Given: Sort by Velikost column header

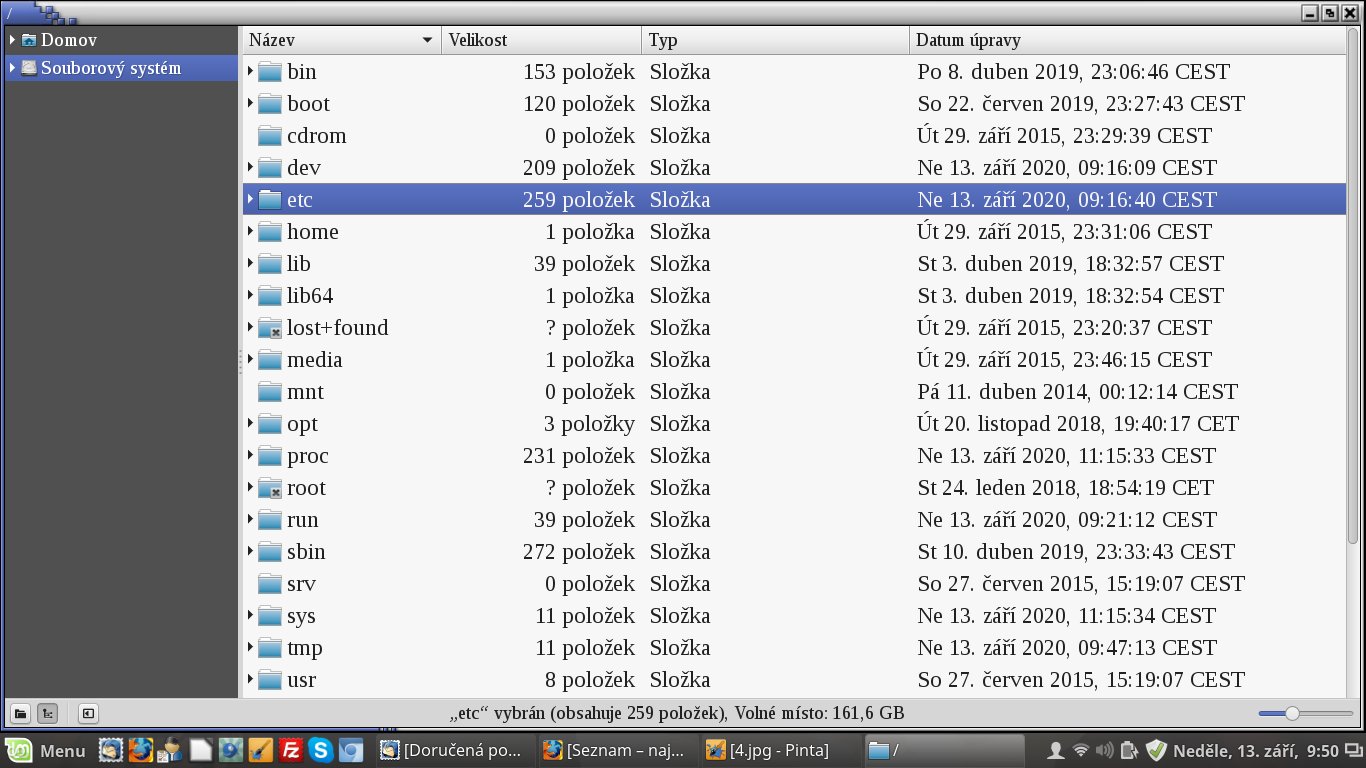Looking at the screenshot, I should point(540,40).
